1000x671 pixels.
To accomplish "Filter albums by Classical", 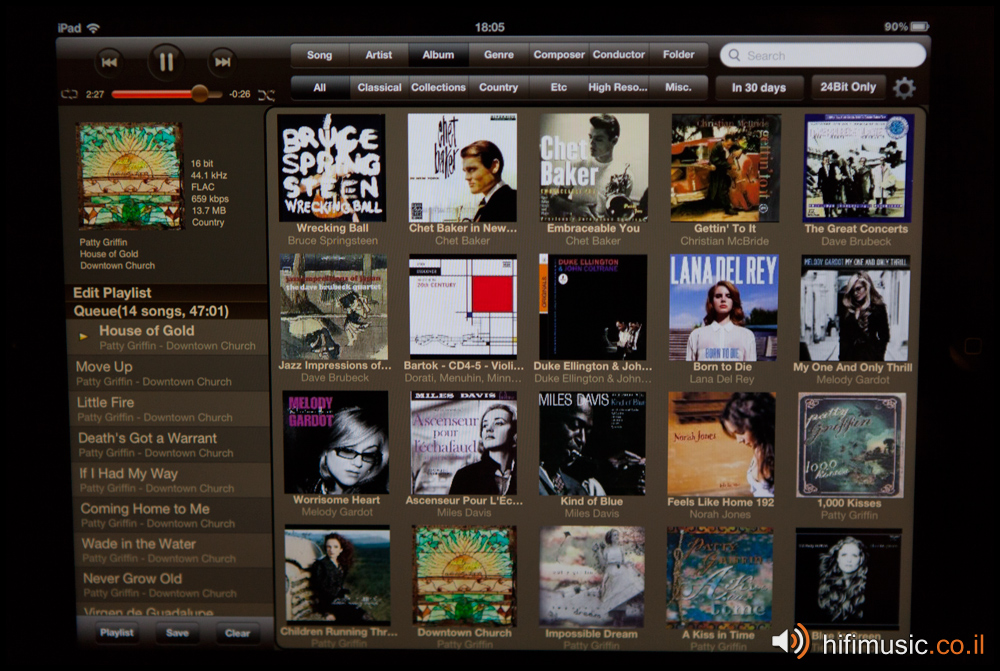I will click(x=379, y=87).
